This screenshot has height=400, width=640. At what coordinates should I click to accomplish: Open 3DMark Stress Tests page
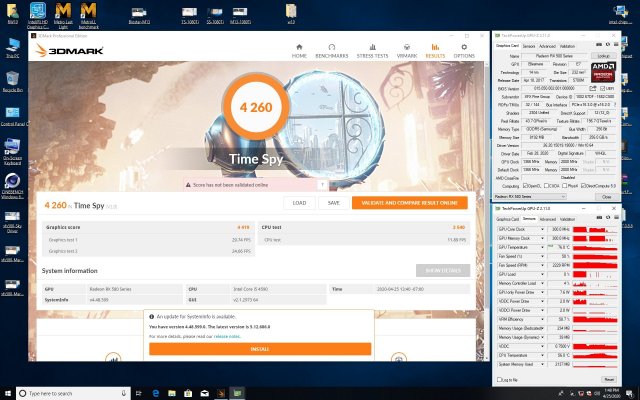371,51
